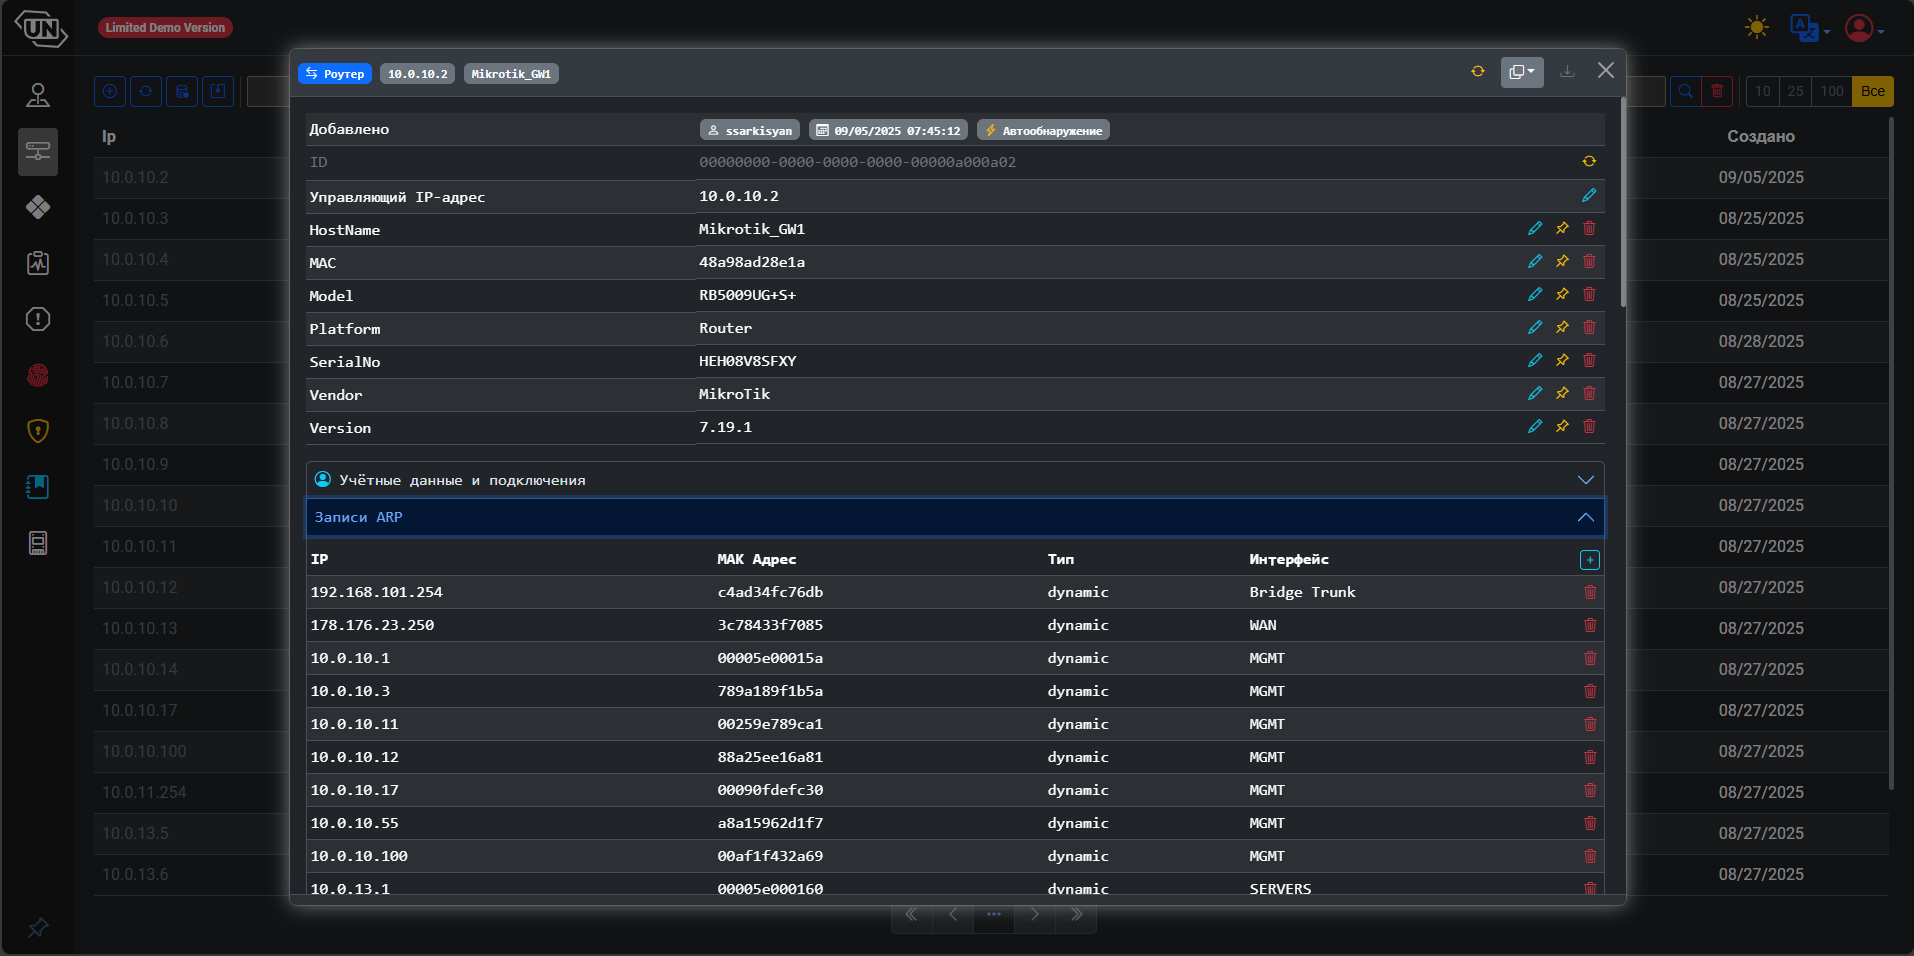The image size is (1914, 956).
Task: Set page size to 10
Action: tap(1763, 91)
